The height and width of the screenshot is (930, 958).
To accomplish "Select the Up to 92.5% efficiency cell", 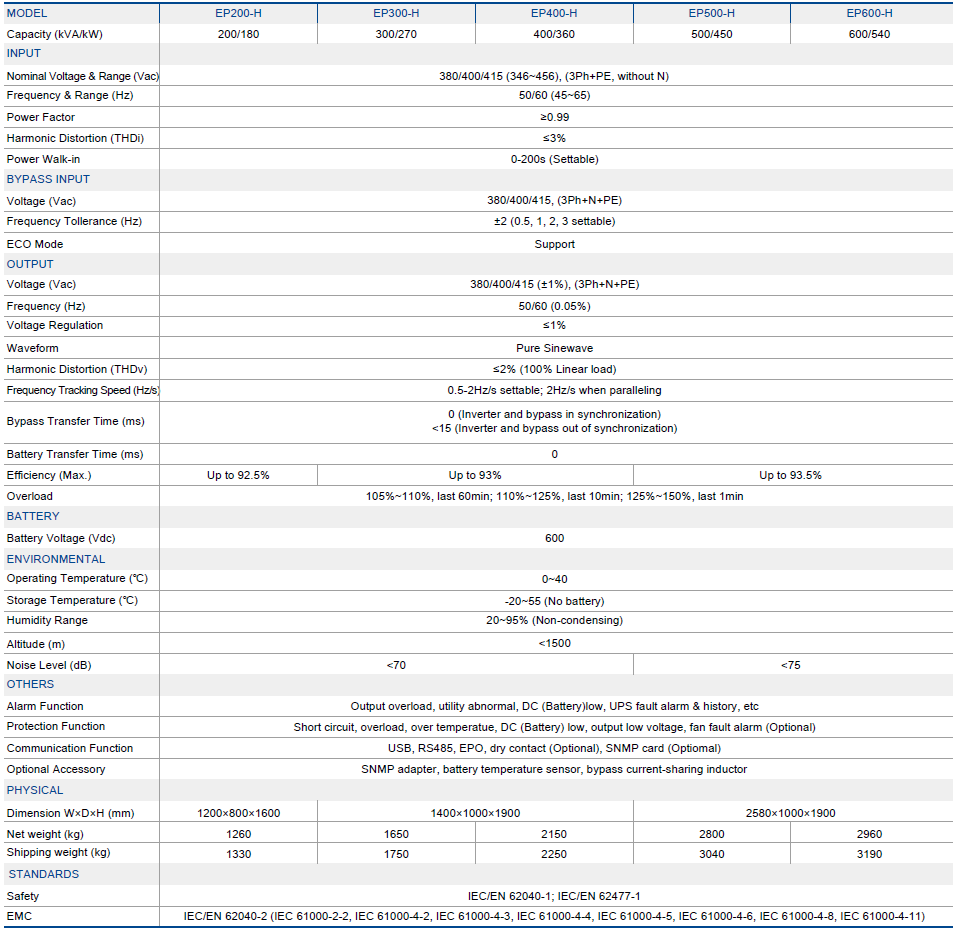I will [238, 475].
